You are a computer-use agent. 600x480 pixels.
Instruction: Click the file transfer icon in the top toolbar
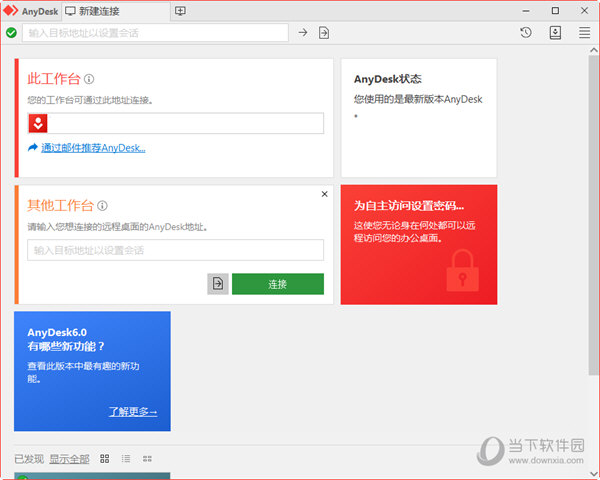pos(324,33)
